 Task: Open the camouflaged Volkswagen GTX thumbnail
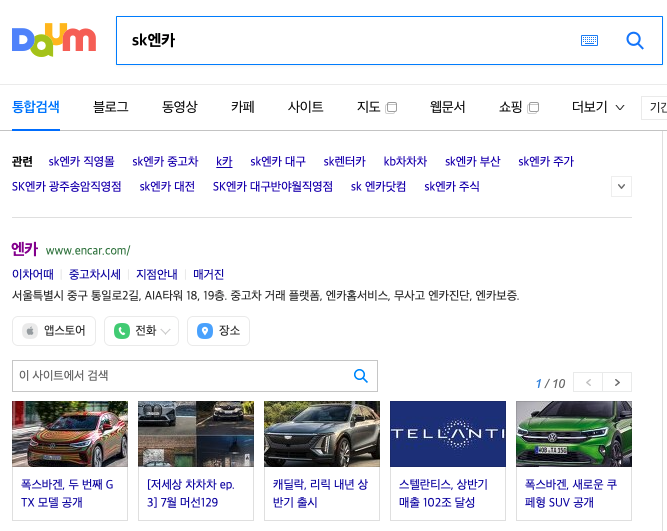click(x=70, y=434)
